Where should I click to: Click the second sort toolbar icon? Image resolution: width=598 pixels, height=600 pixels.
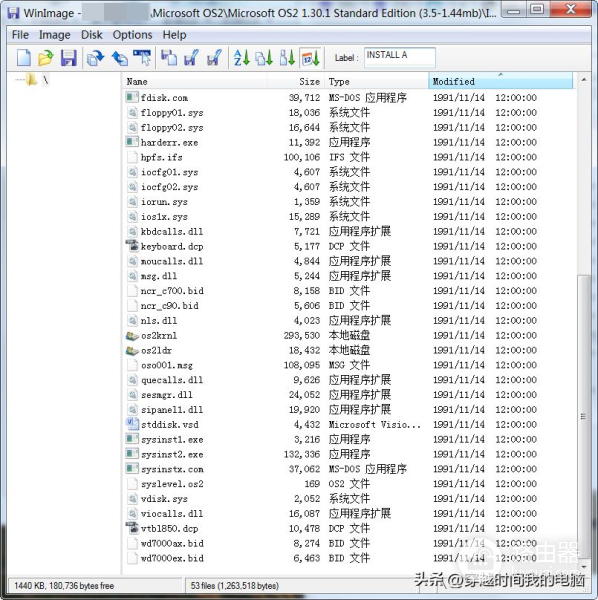point(264,58)
